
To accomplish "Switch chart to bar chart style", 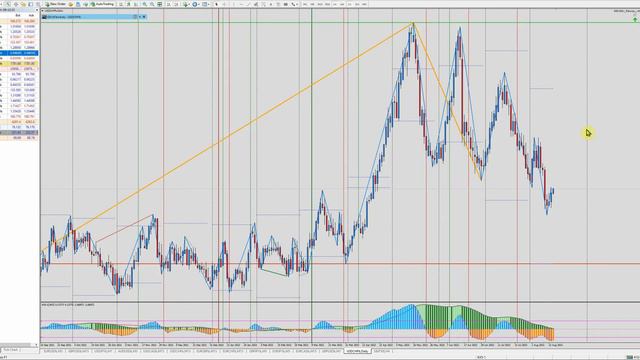I will point(121,4).
